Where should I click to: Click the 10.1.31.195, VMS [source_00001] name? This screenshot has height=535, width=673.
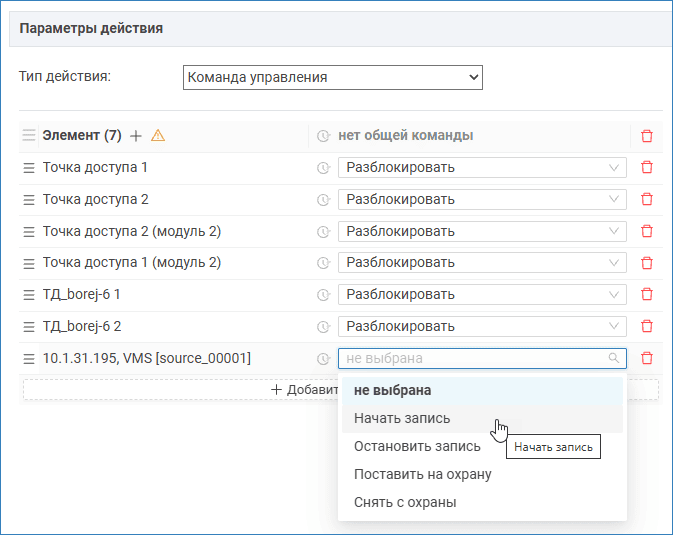click(147, 358)
